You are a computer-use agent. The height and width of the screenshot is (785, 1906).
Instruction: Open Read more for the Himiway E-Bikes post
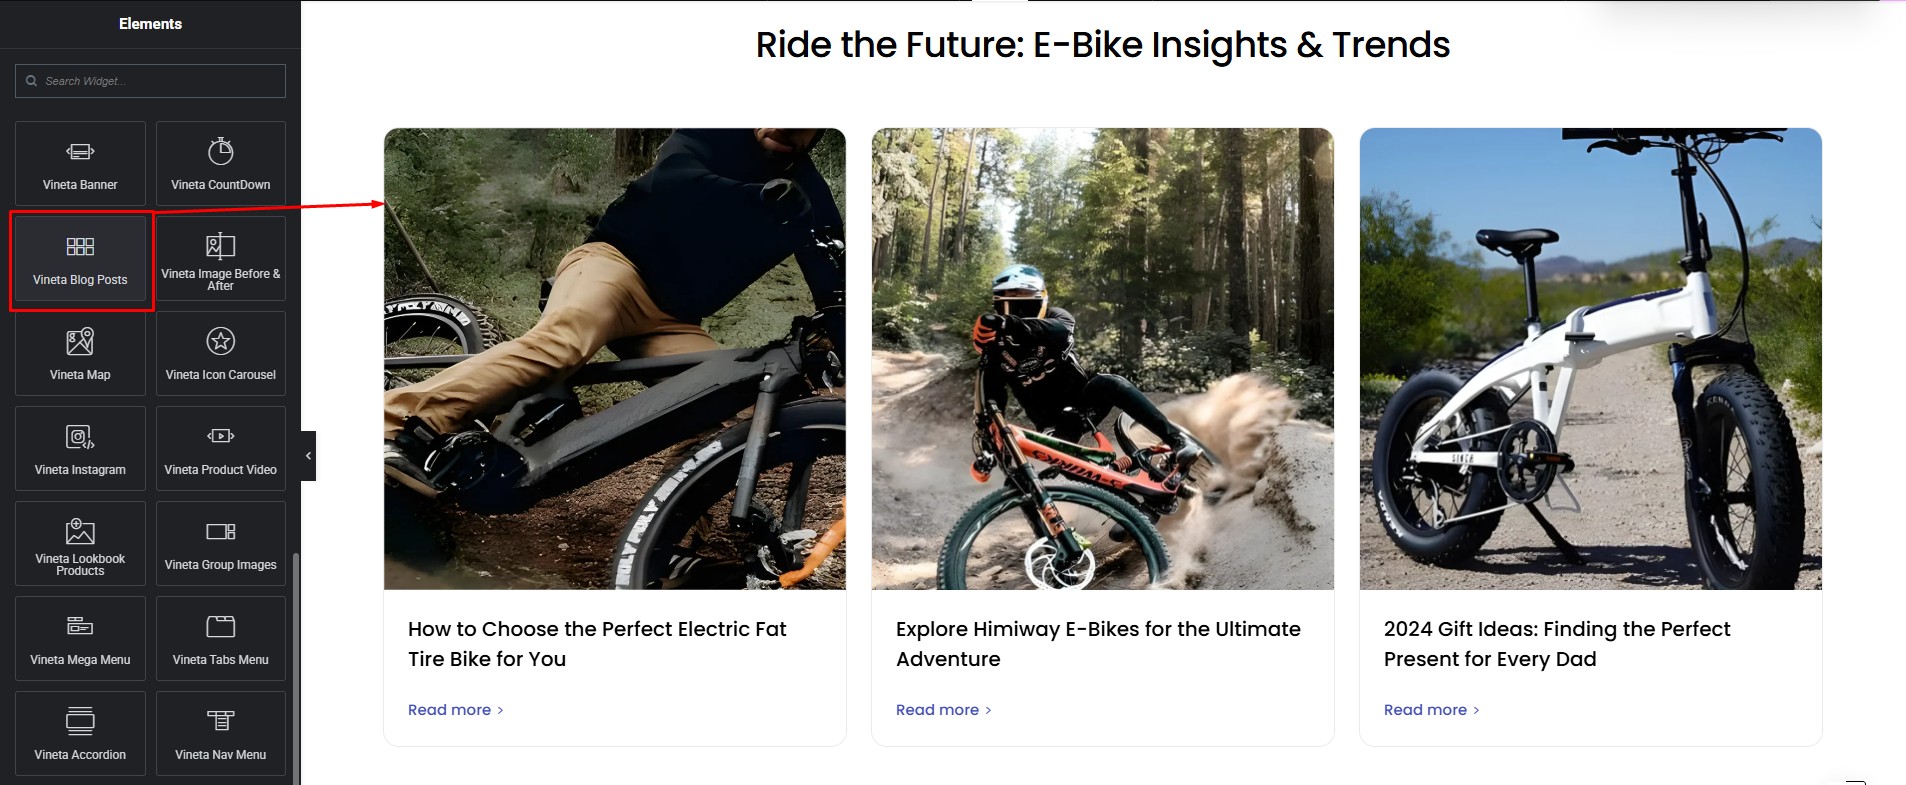click(x=943, y=710)
